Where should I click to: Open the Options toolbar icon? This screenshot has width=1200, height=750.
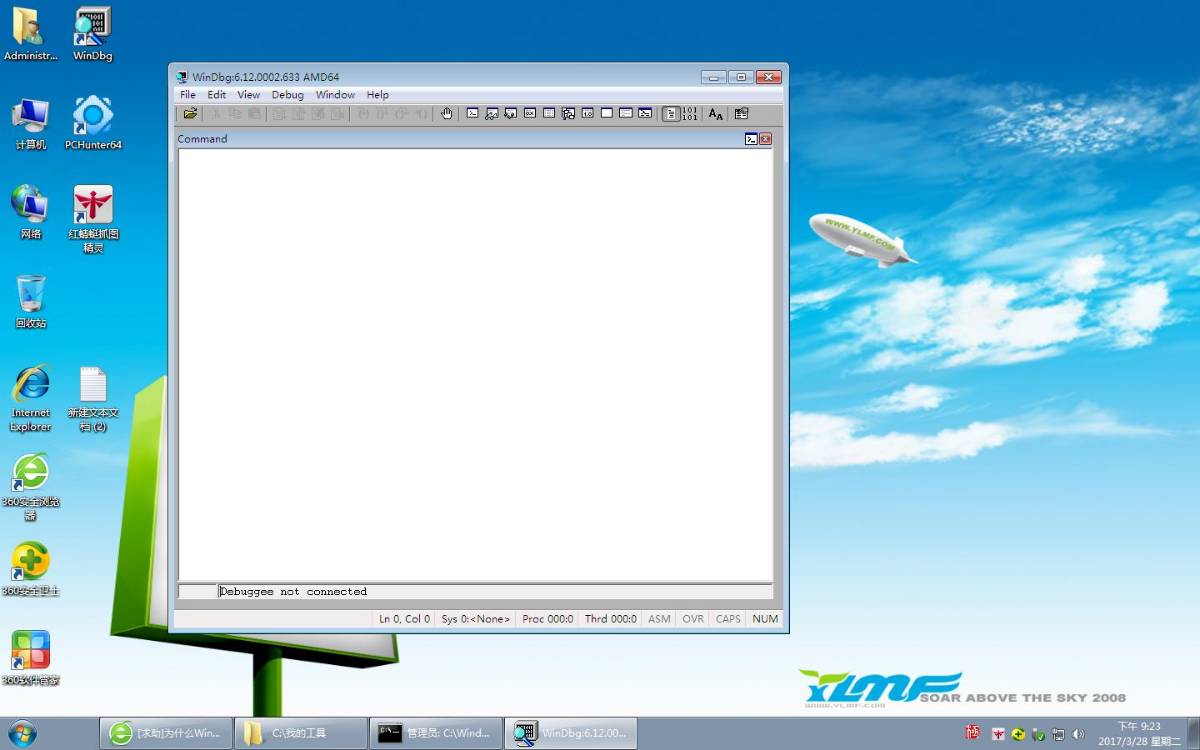741,113
